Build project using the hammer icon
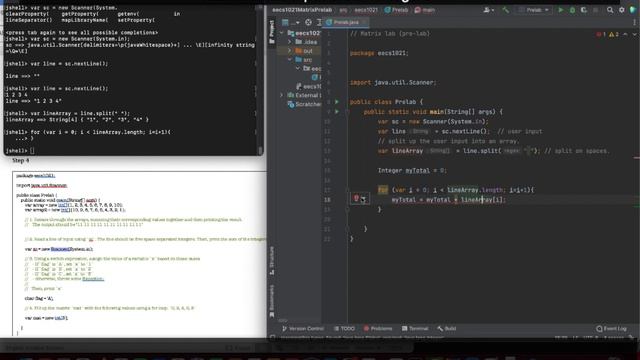 click(x=505, y=10)
